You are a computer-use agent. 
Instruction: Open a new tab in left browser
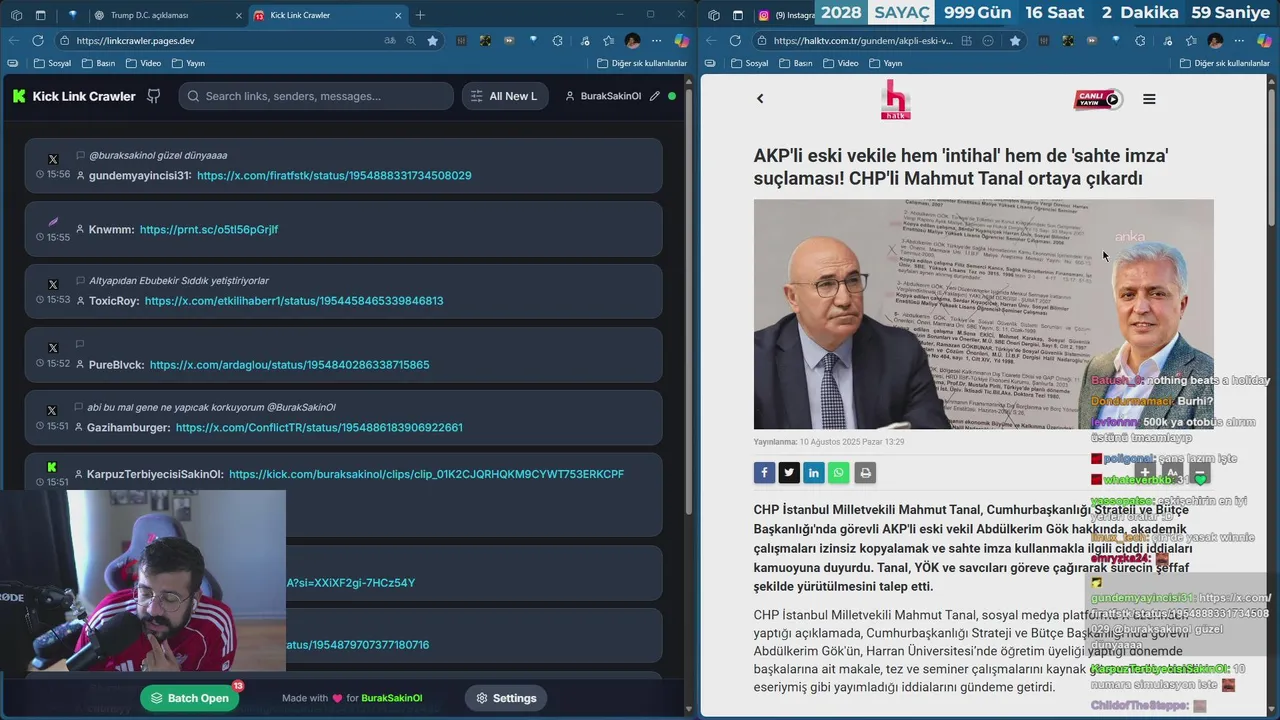tap(420, 15)
